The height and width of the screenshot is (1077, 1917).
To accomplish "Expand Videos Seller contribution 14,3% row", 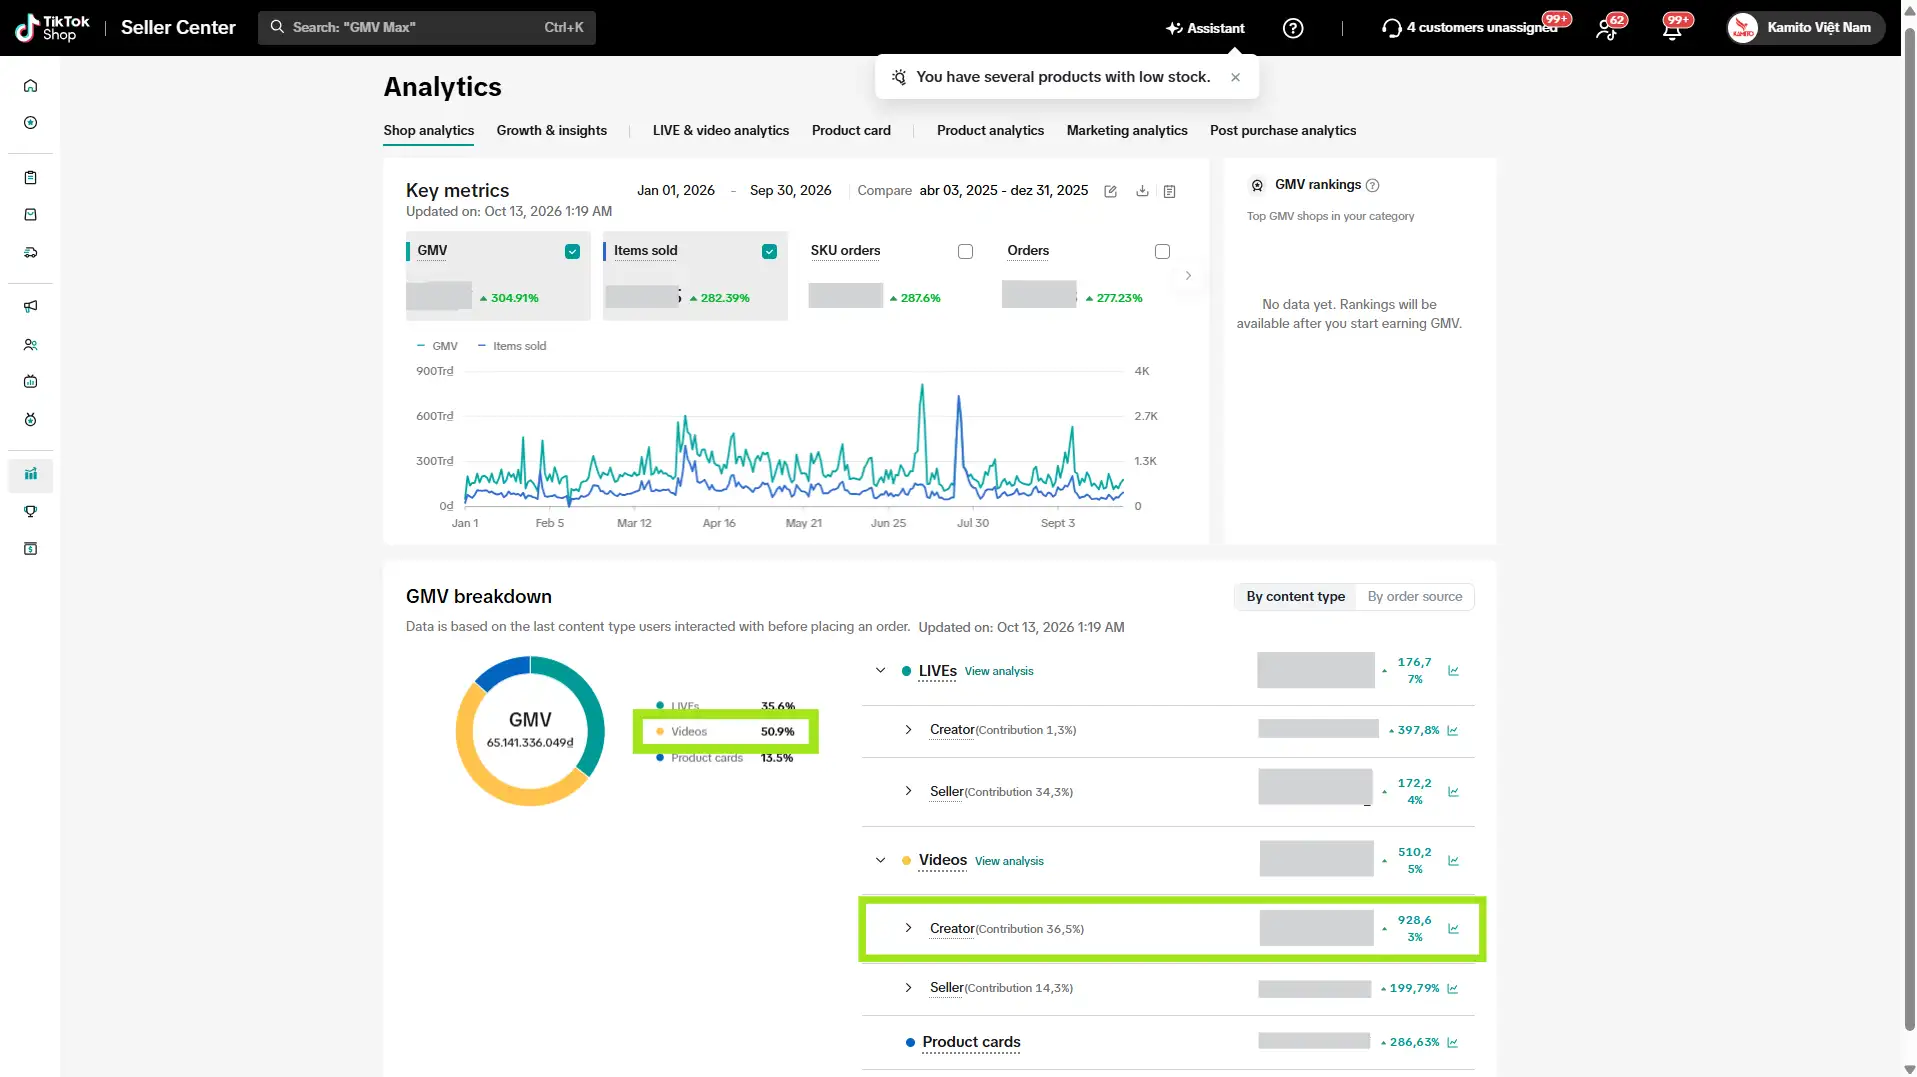I will [908, 988].
